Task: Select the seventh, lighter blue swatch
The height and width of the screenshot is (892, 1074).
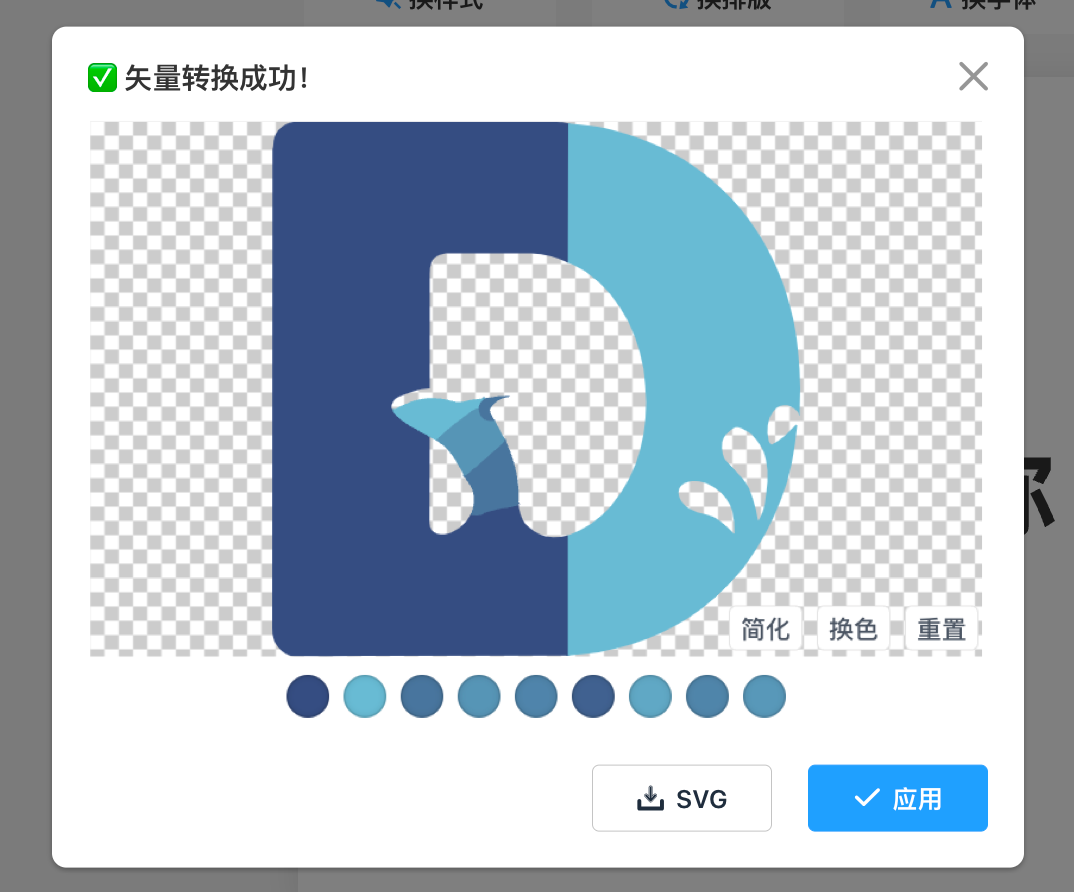Action: tap(650, 696)
